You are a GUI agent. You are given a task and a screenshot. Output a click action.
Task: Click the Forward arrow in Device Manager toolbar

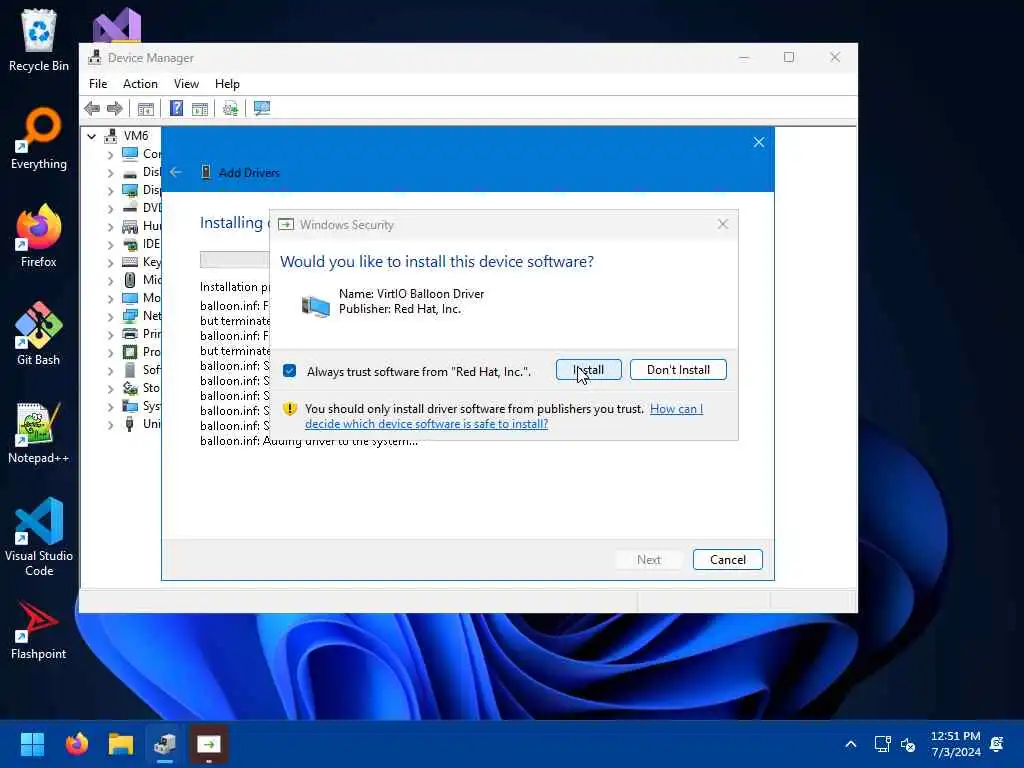click(x=115, y=108)
